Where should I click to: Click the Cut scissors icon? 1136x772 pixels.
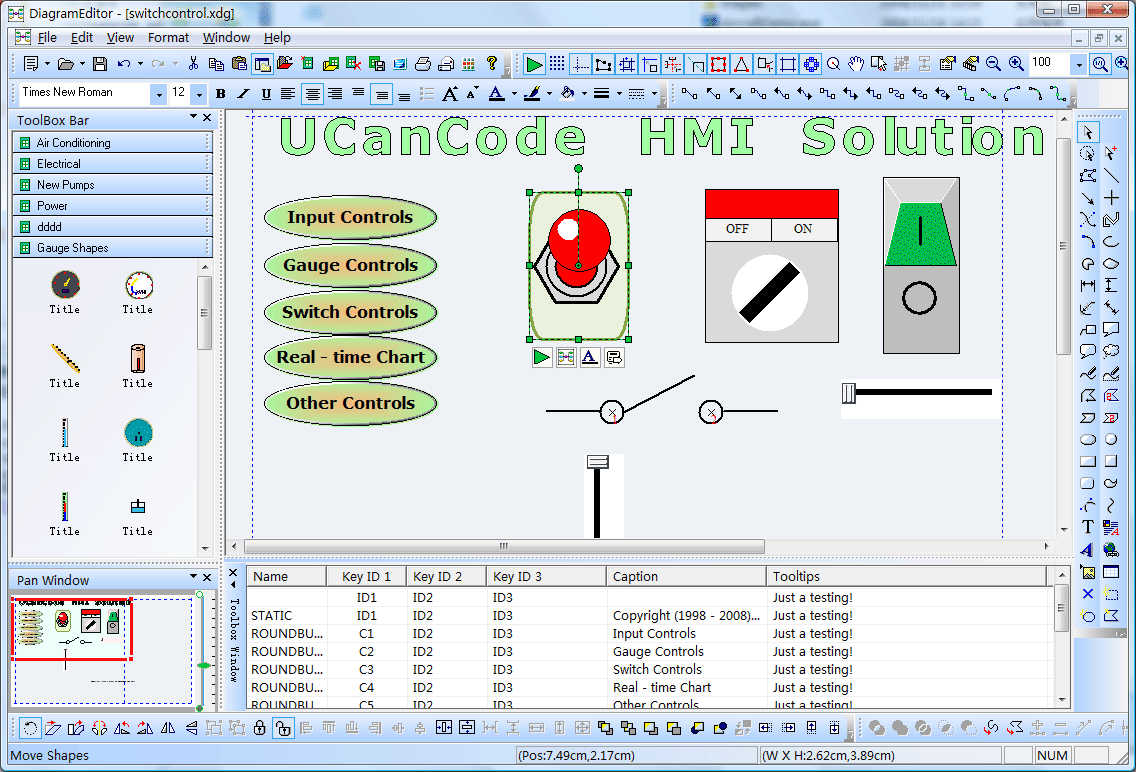click(193, 64)
